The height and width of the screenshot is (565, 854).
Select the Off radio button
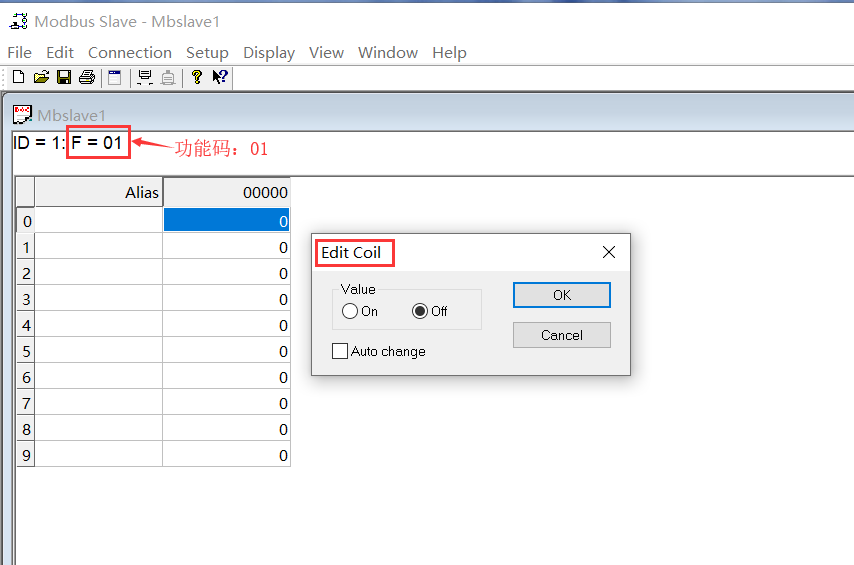(x=420, y=311)
